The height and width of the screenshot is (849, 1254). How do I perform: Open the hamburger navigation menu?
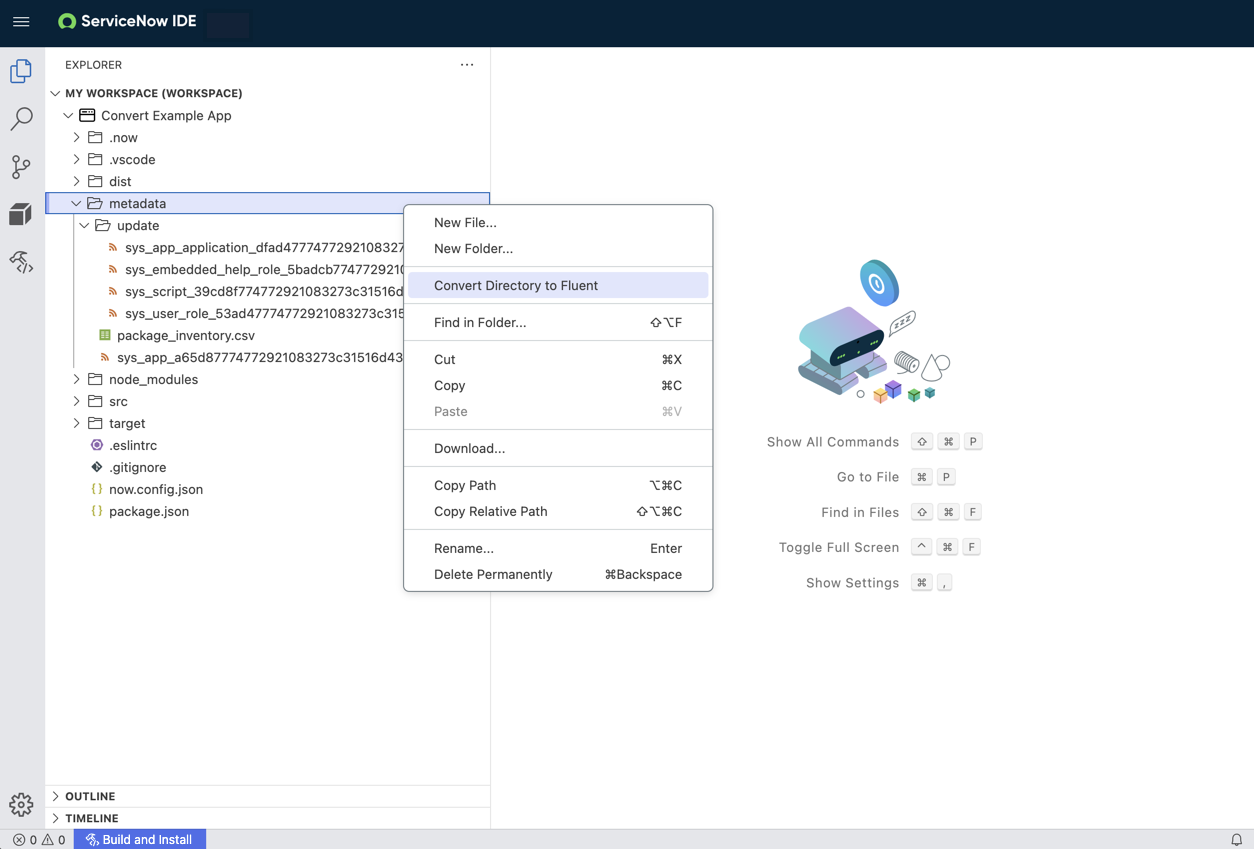(21, 21)
